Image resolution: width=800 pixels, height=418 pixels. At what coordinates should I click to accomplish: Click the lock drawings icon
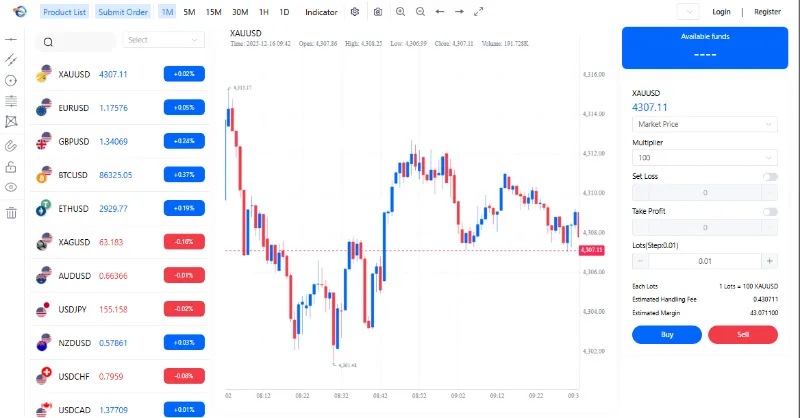[x=11, y=167]
